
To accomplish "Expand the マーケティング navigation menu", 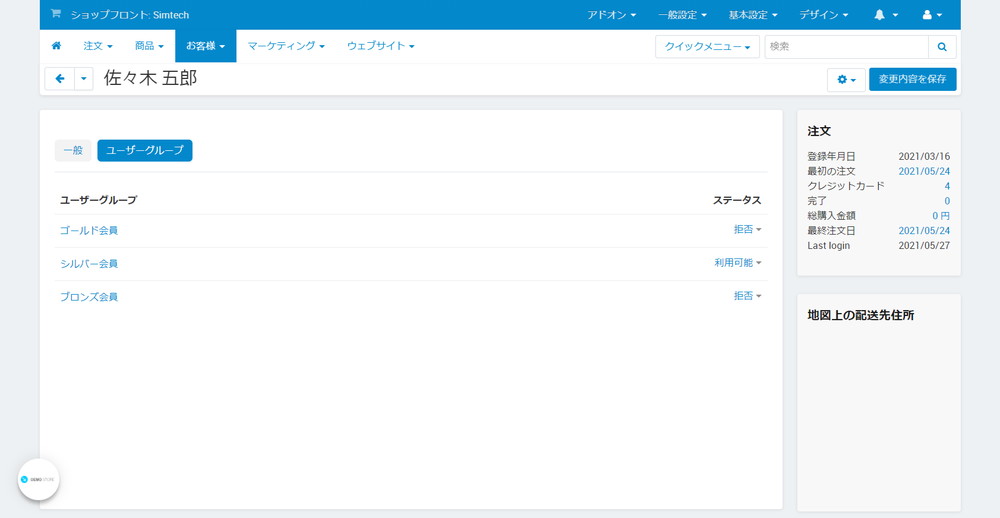I will (286, 46).
